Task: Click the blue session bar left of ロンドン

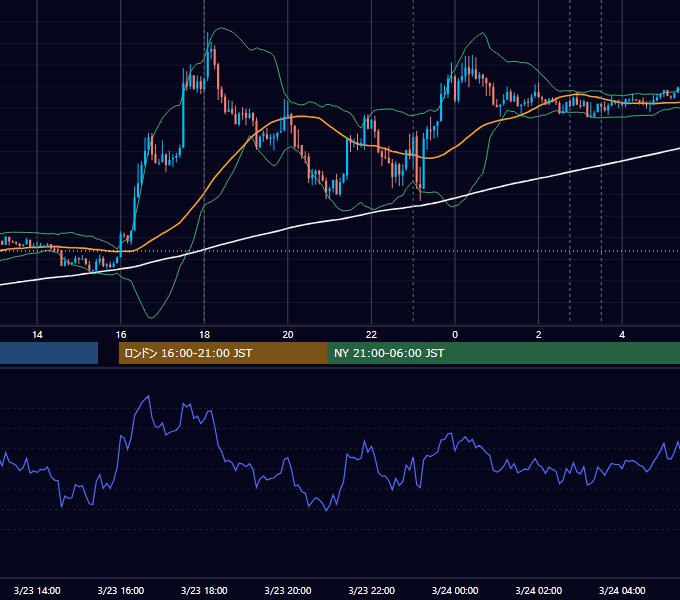Action: click(49, 353)
